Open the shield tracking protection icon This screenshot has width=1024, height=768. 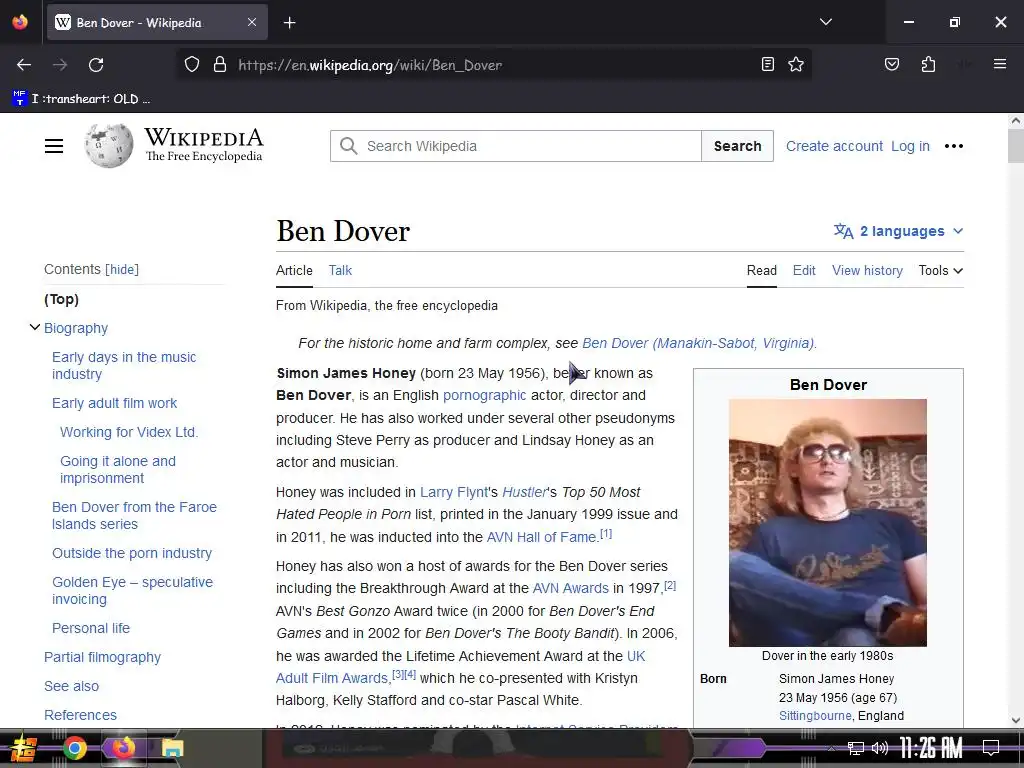click(191, 65)
